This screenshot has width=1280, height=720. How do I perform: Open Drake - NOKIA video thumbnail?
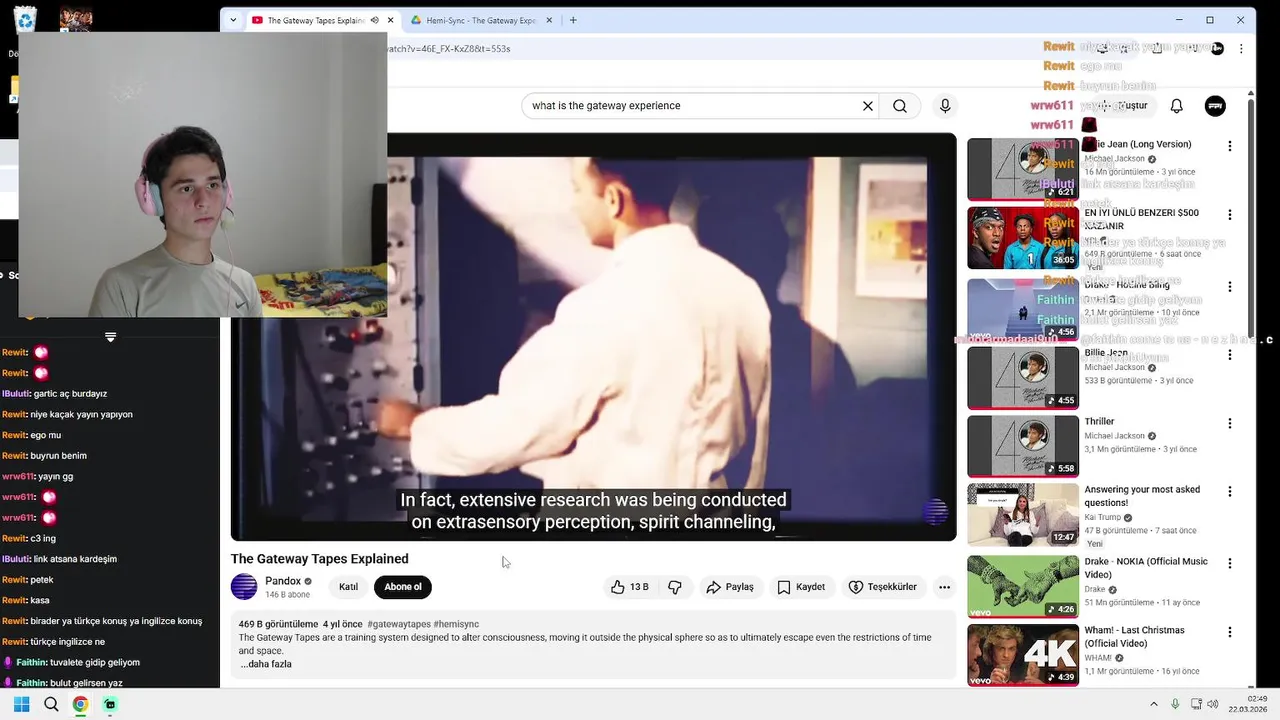click(1023, 586)
